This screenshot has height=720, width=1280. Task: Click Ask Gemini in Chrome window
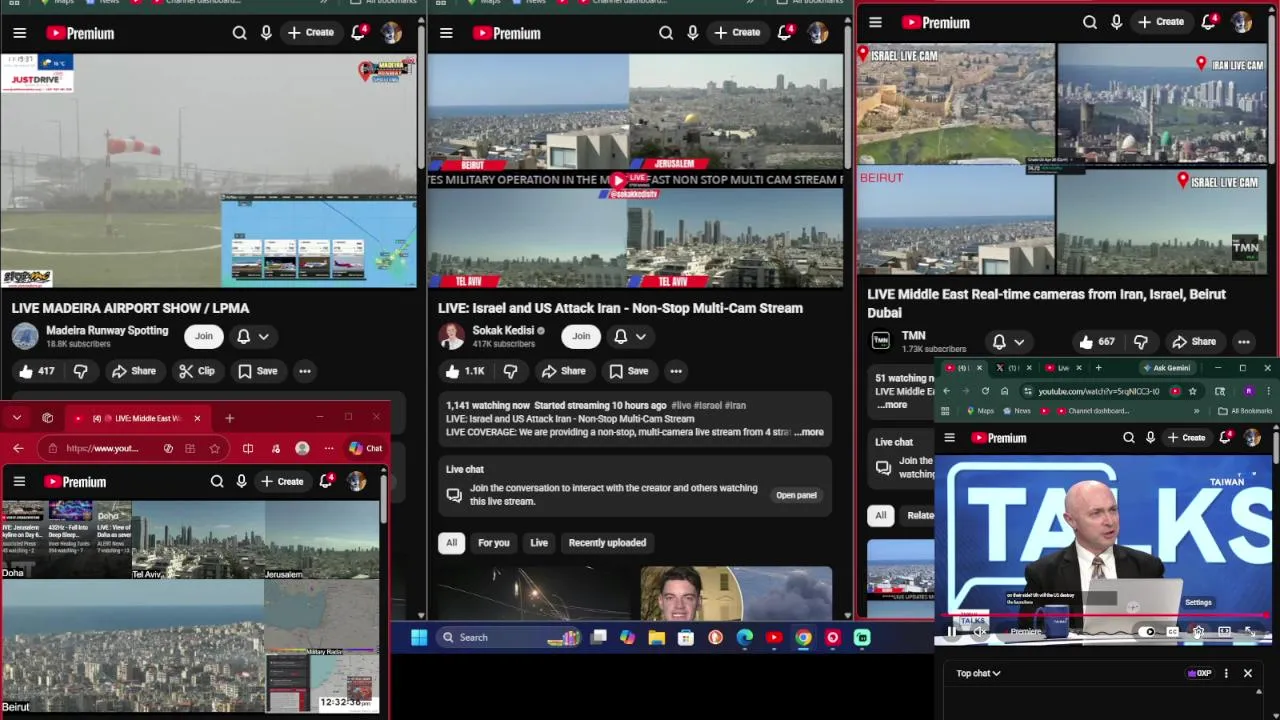(1166, 368)
